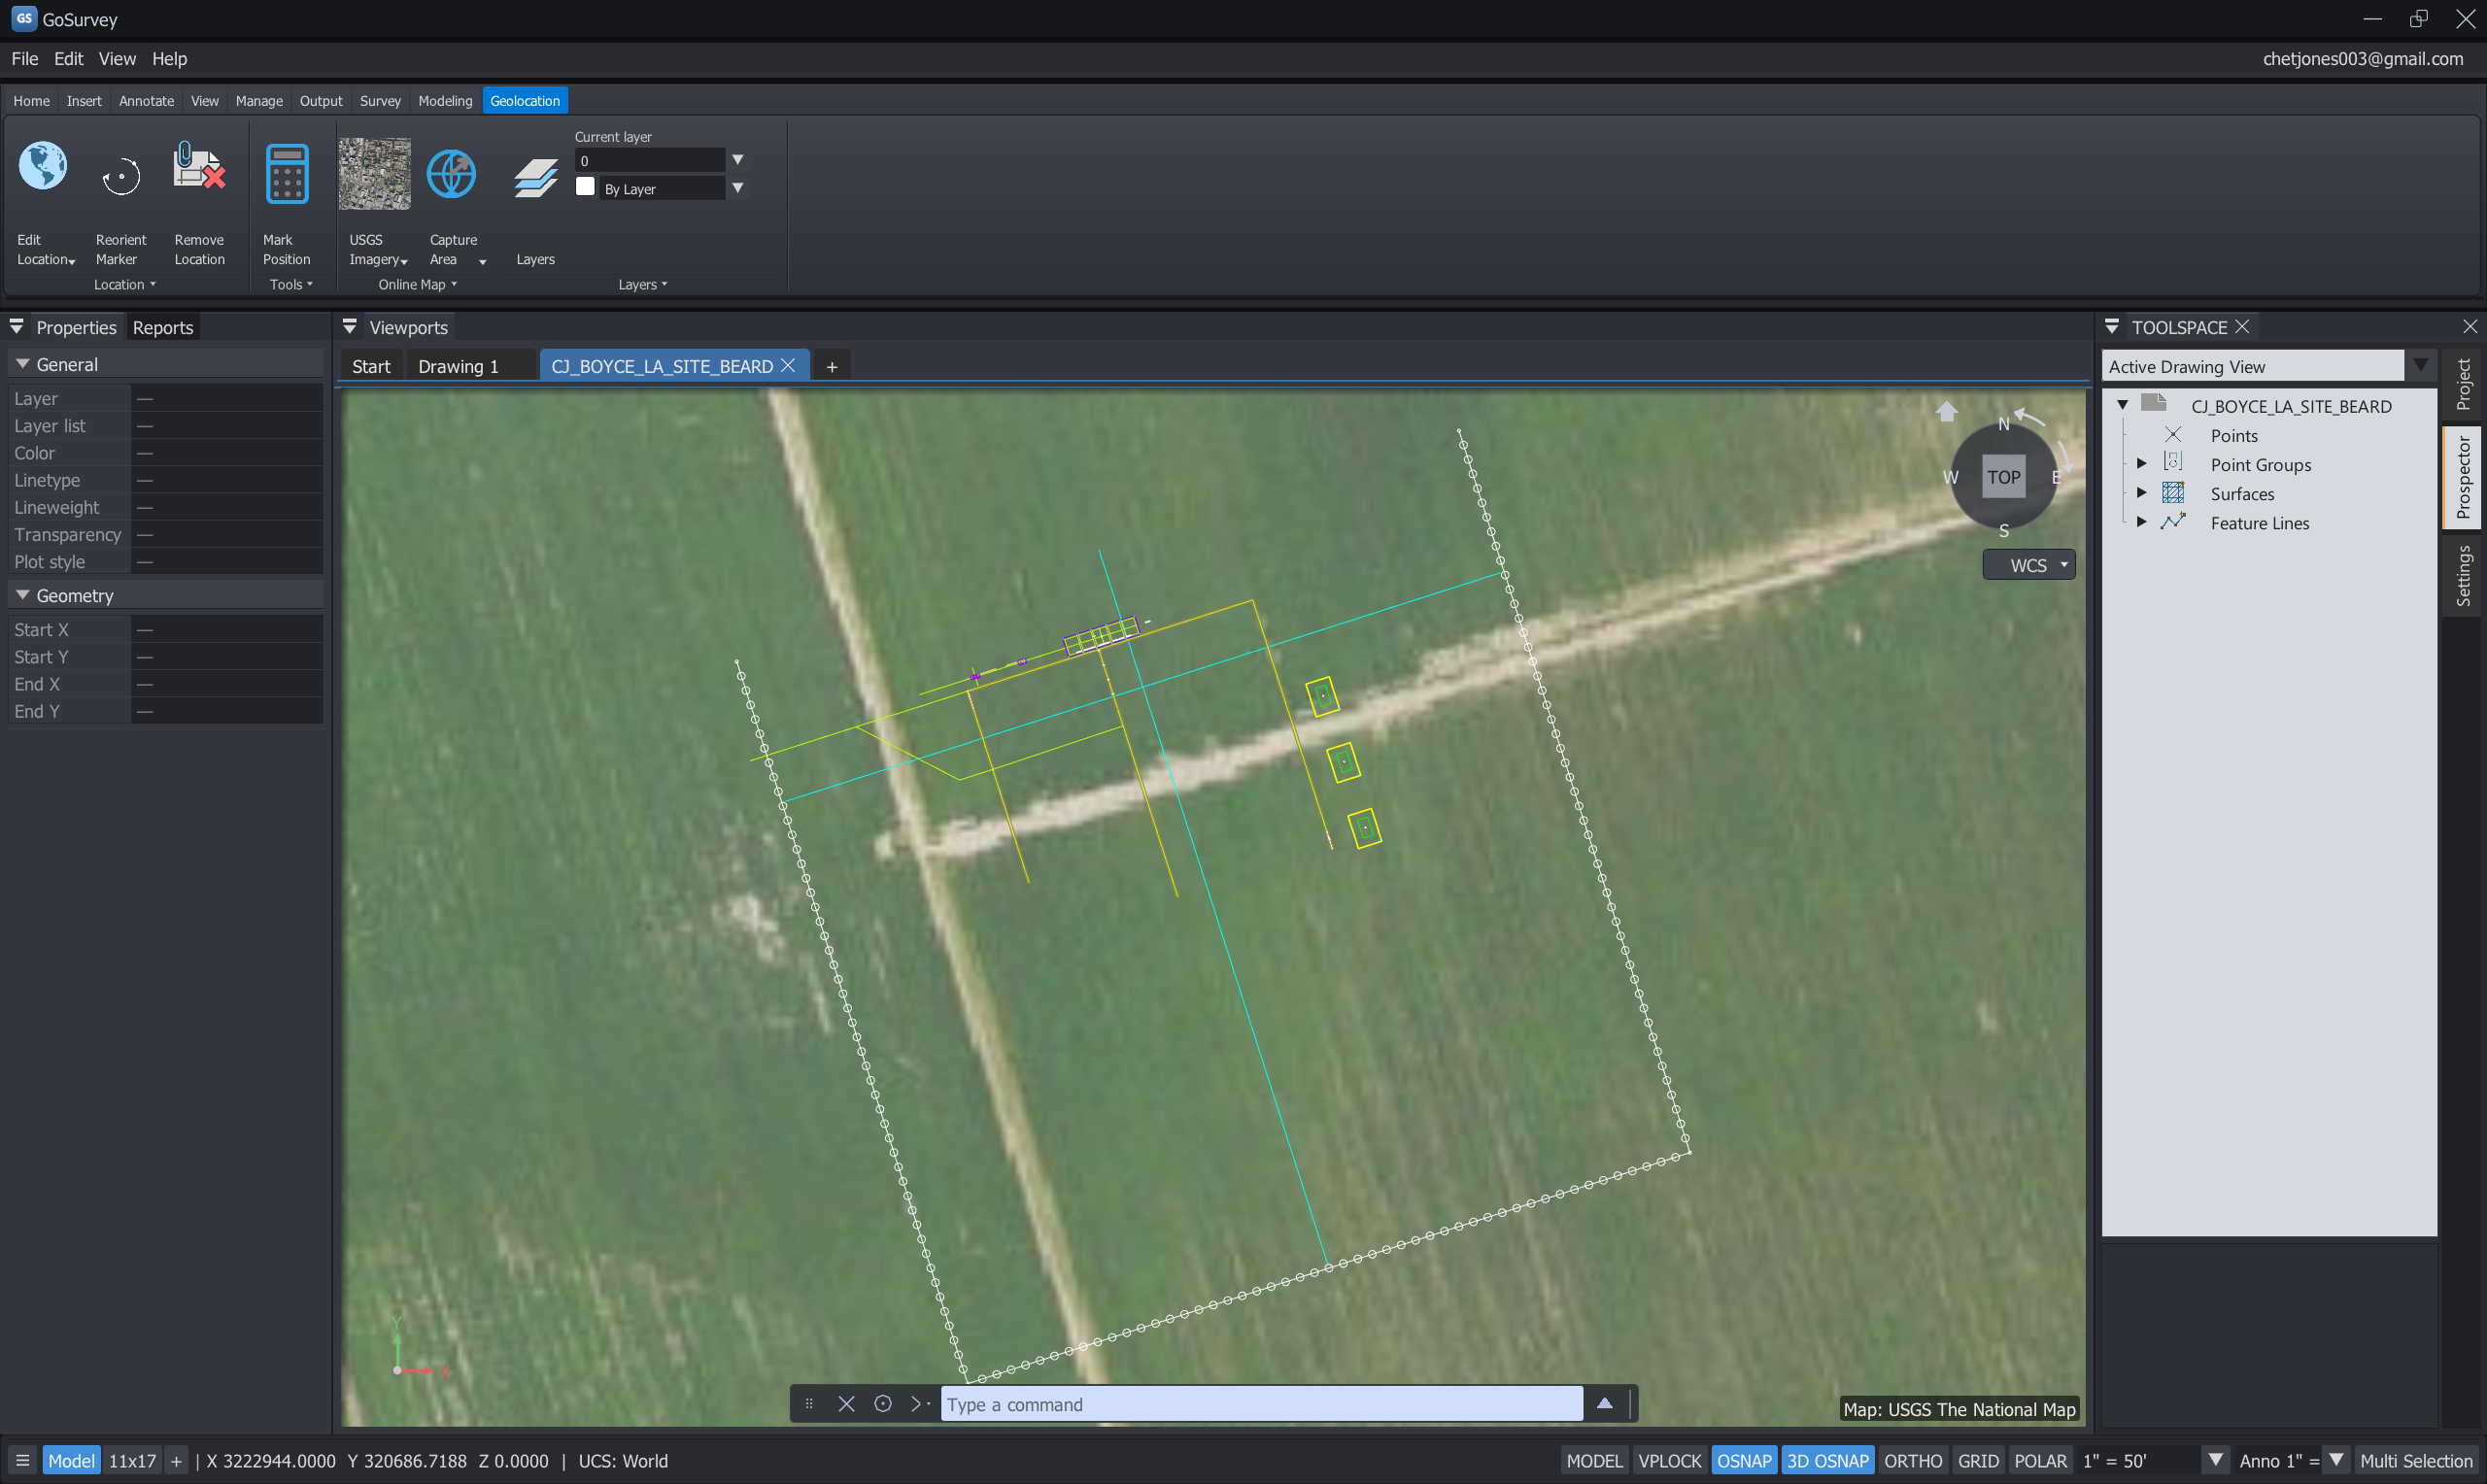Click the command line cancel X icon

pos(846,1404)
